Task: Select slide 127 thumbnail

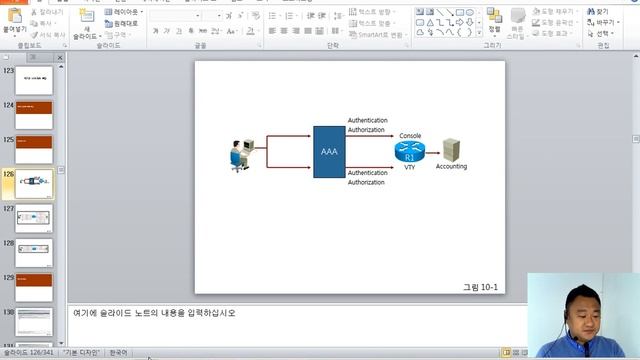Action: point(34,218)
